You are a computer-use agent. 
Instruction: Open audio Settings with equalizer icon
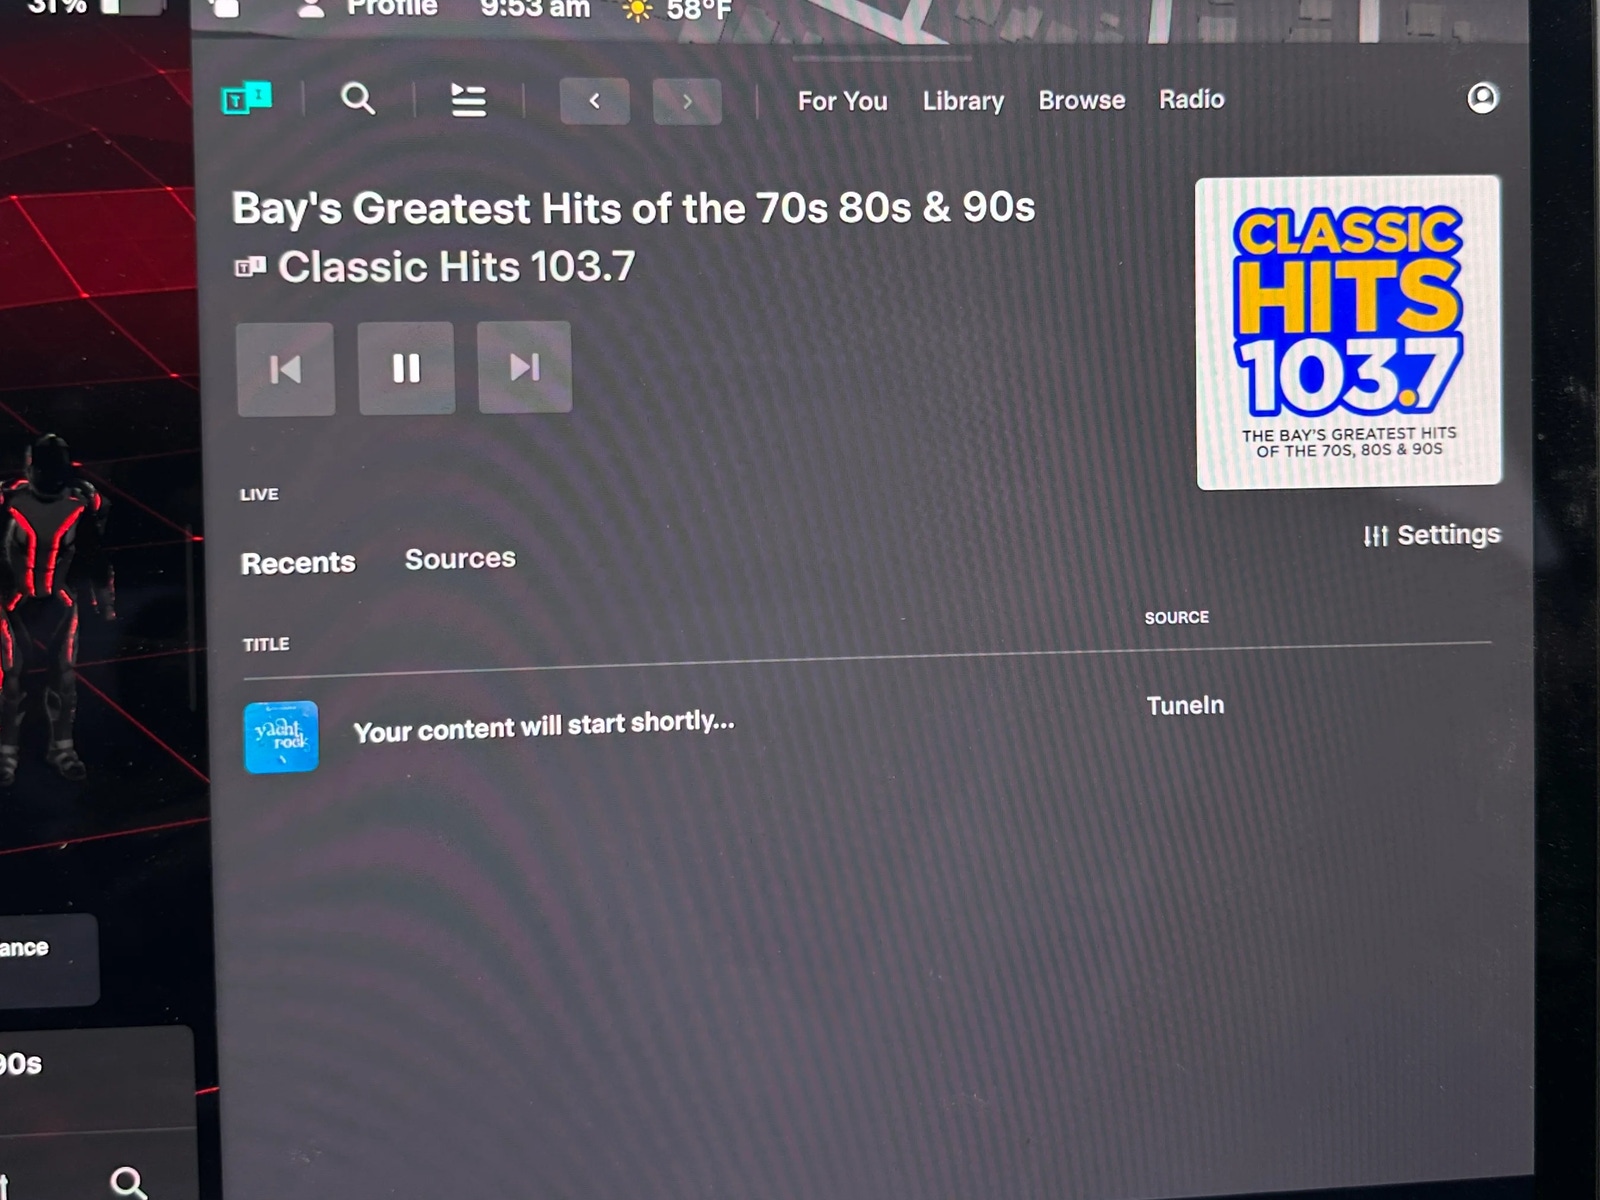[1432, 535]
